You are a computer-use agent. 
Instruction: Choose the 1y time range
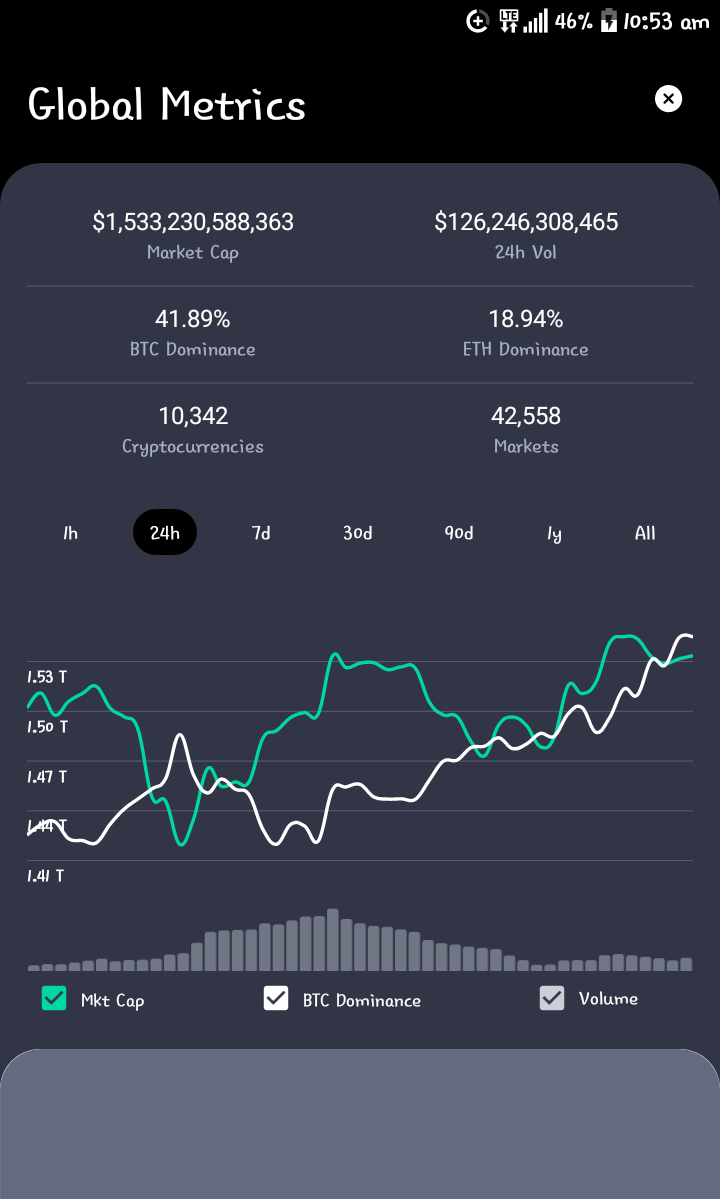554,534
